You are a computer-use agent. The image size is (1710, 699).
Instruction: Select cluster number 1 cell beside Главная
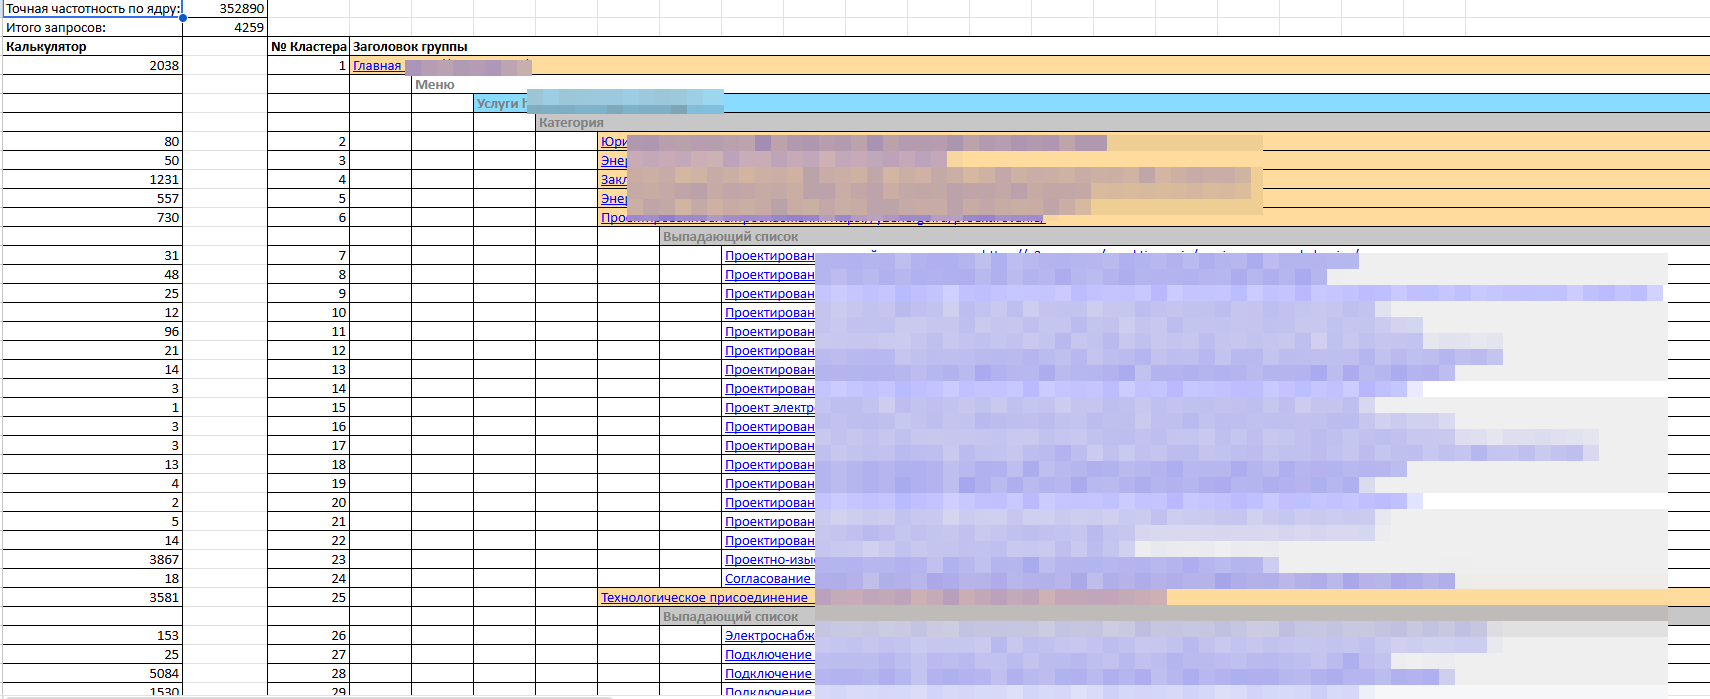pos(308,66)
